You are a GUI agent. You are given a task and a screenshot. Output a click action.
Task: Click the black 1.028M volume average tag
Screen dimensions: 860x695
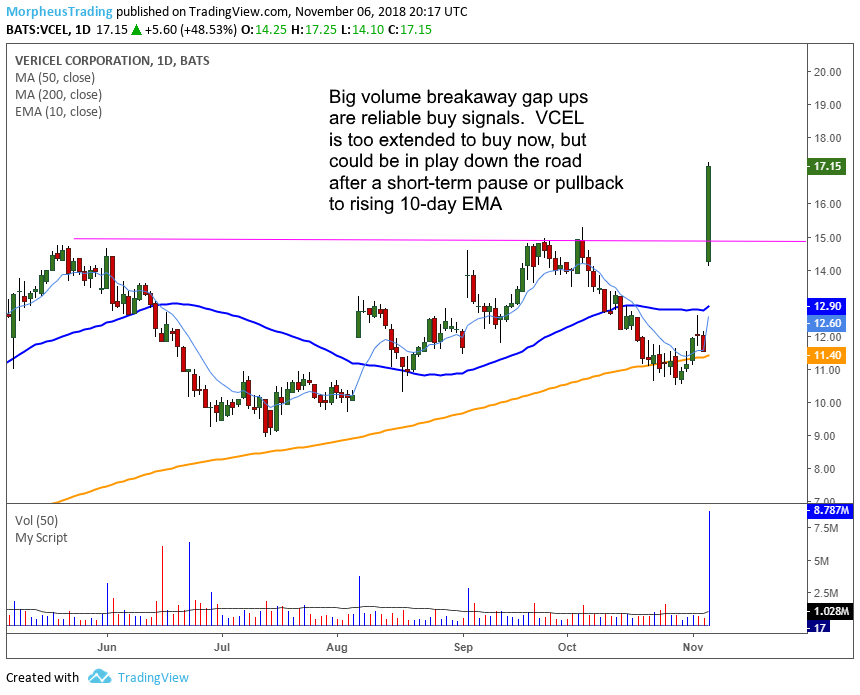coord(830,611)
